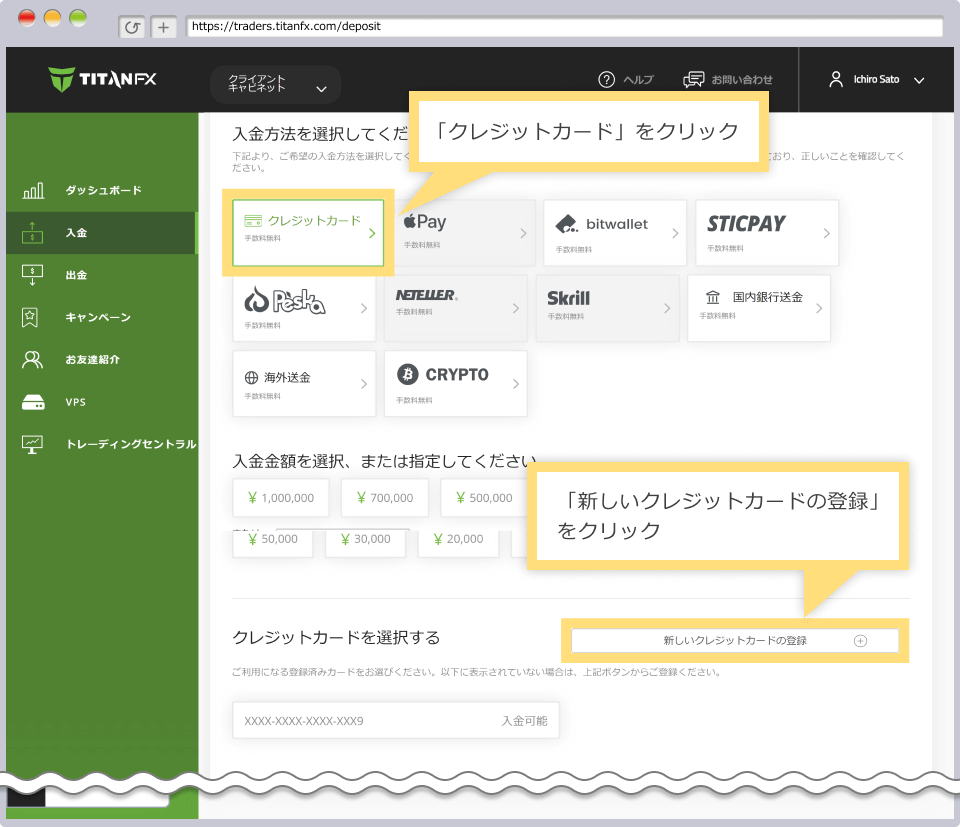
Task: Click the 新しいクレジットカードの登録 button
Action: pos(737,640)
